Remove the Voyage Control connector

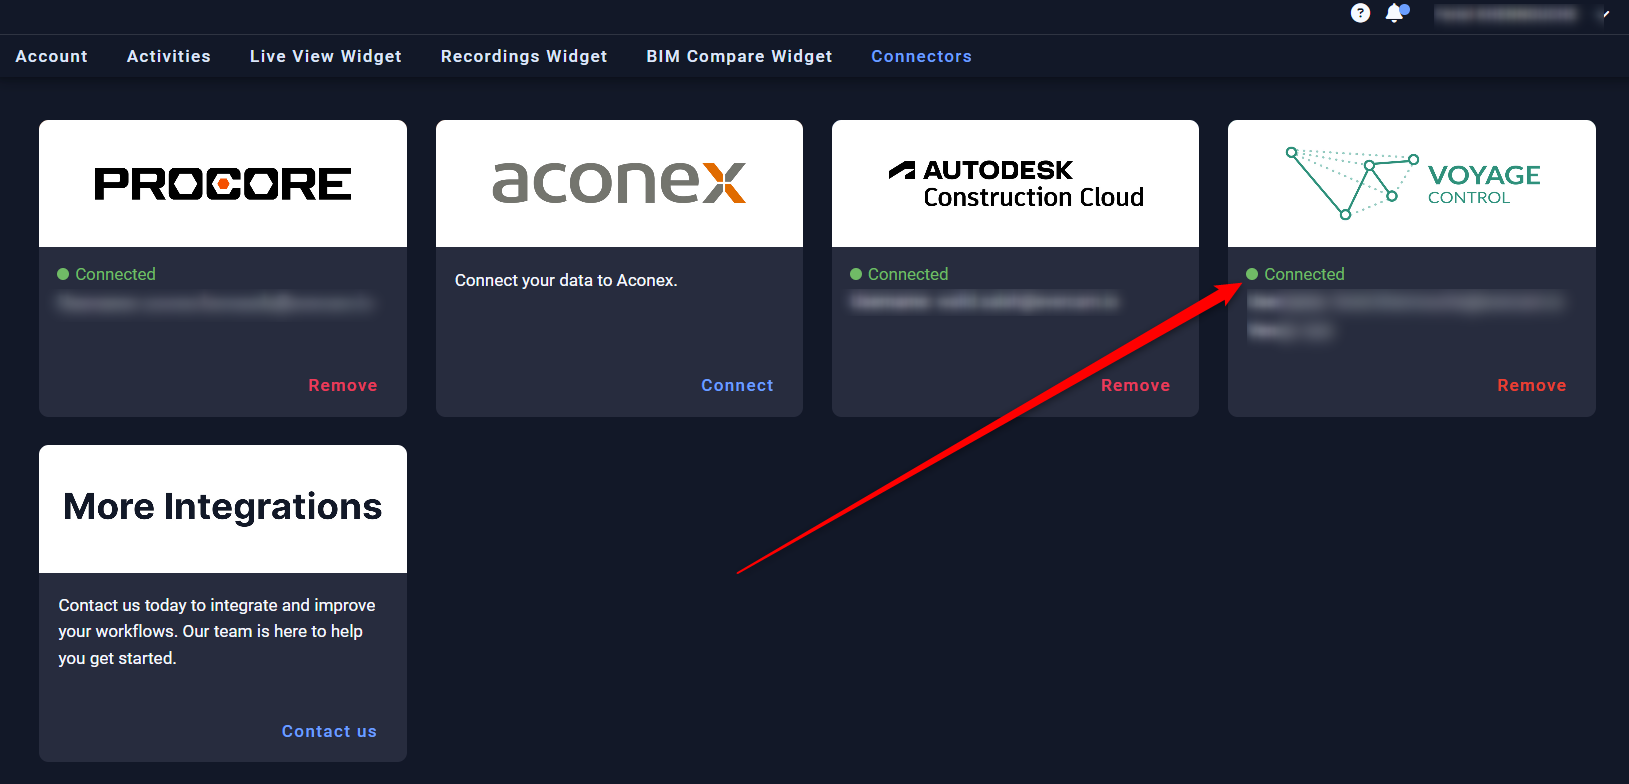point(1531,385)
